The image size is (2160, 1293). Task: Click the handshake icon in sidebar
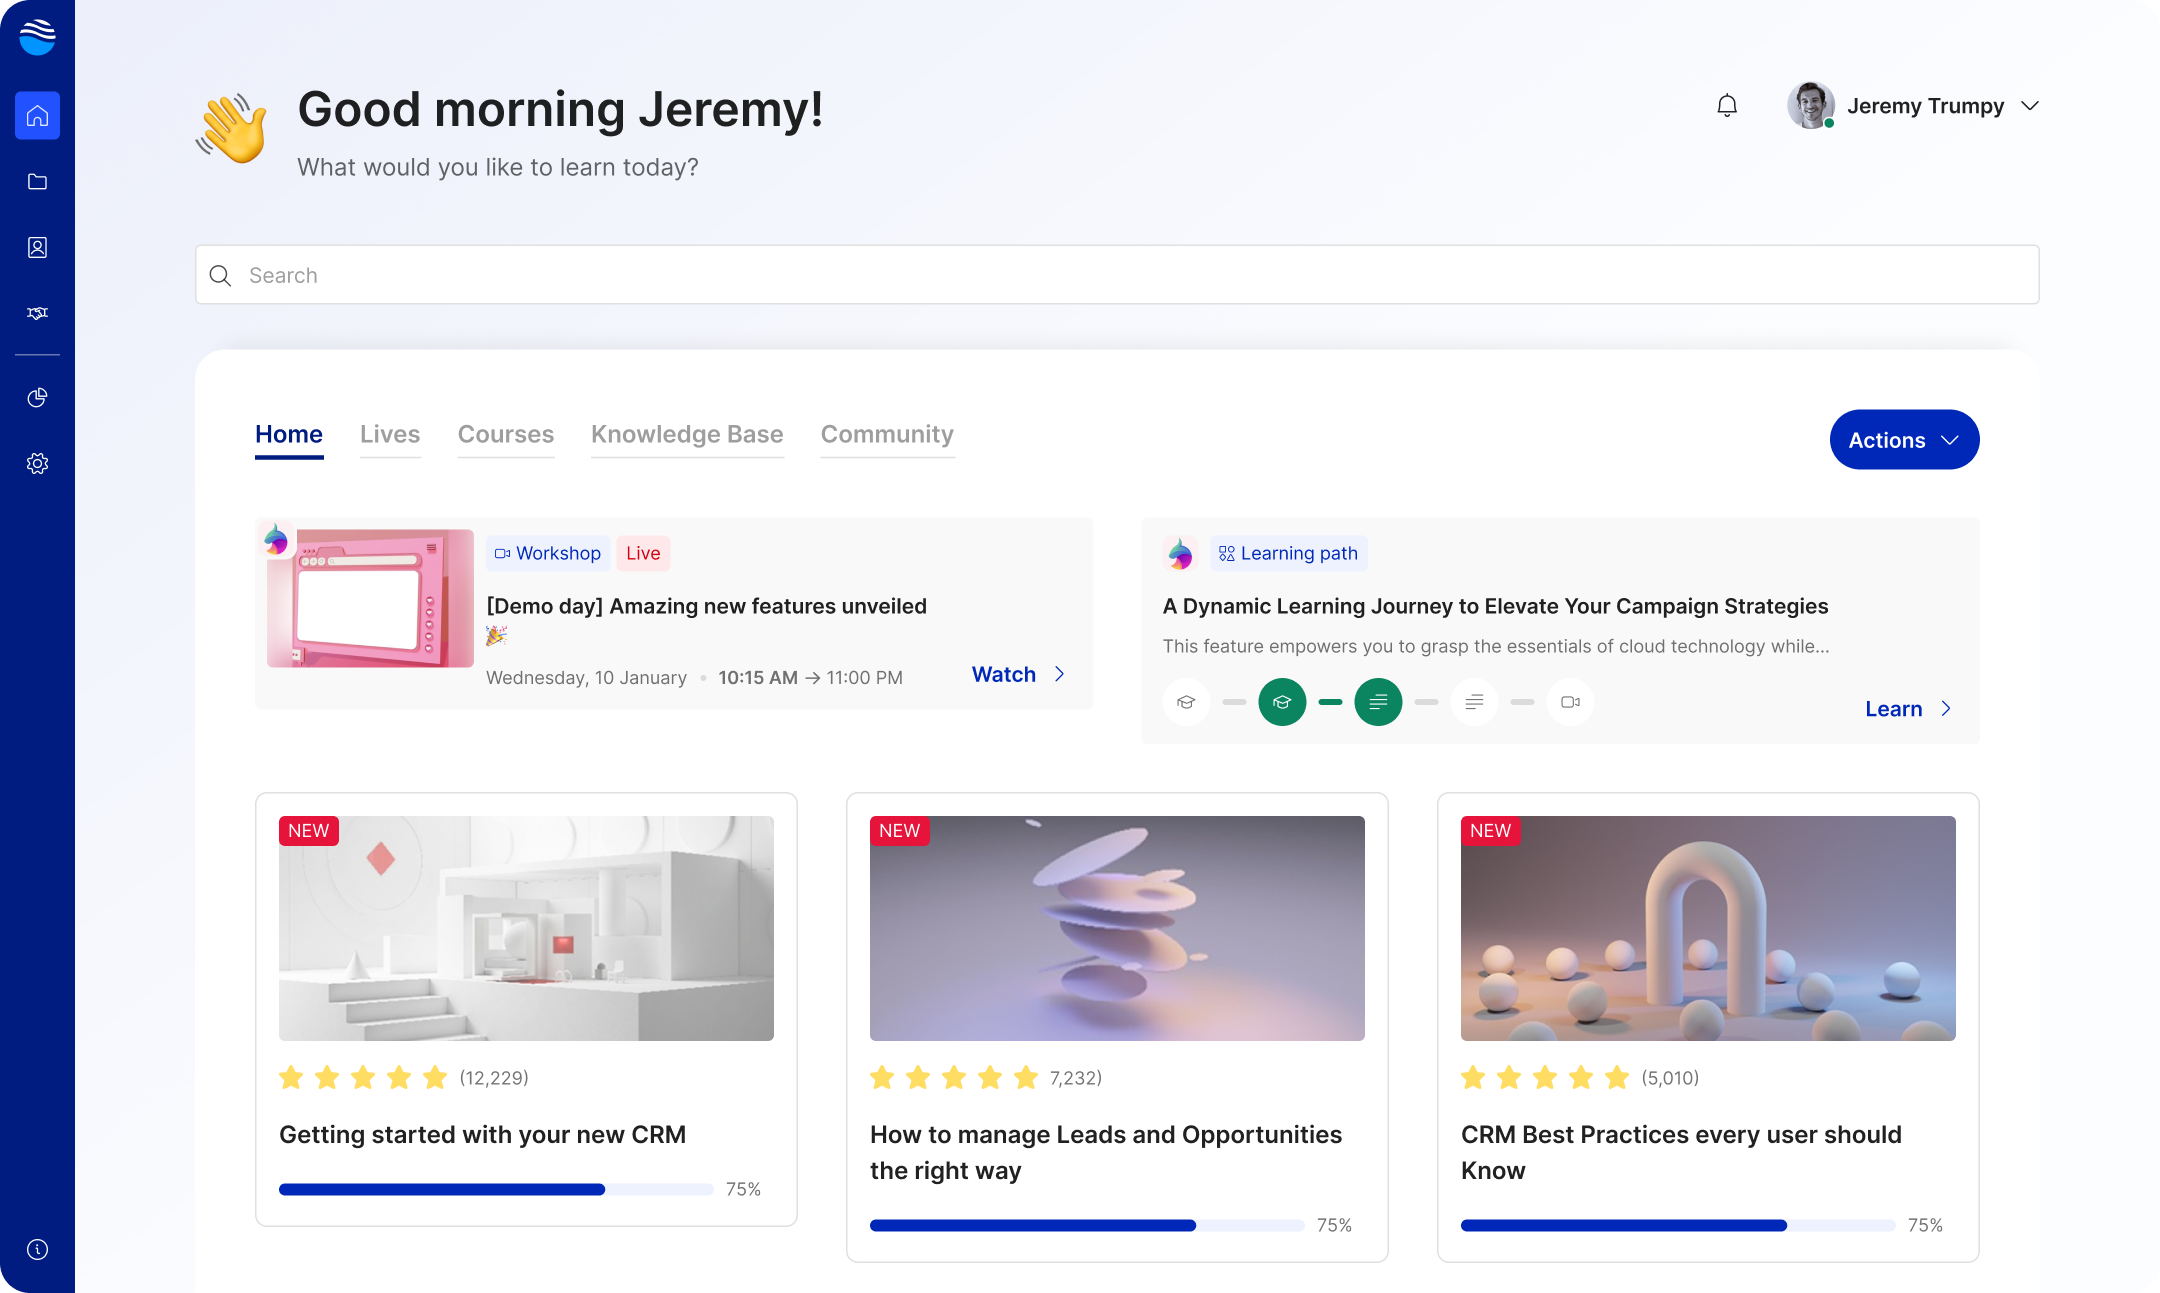point(37,314)
